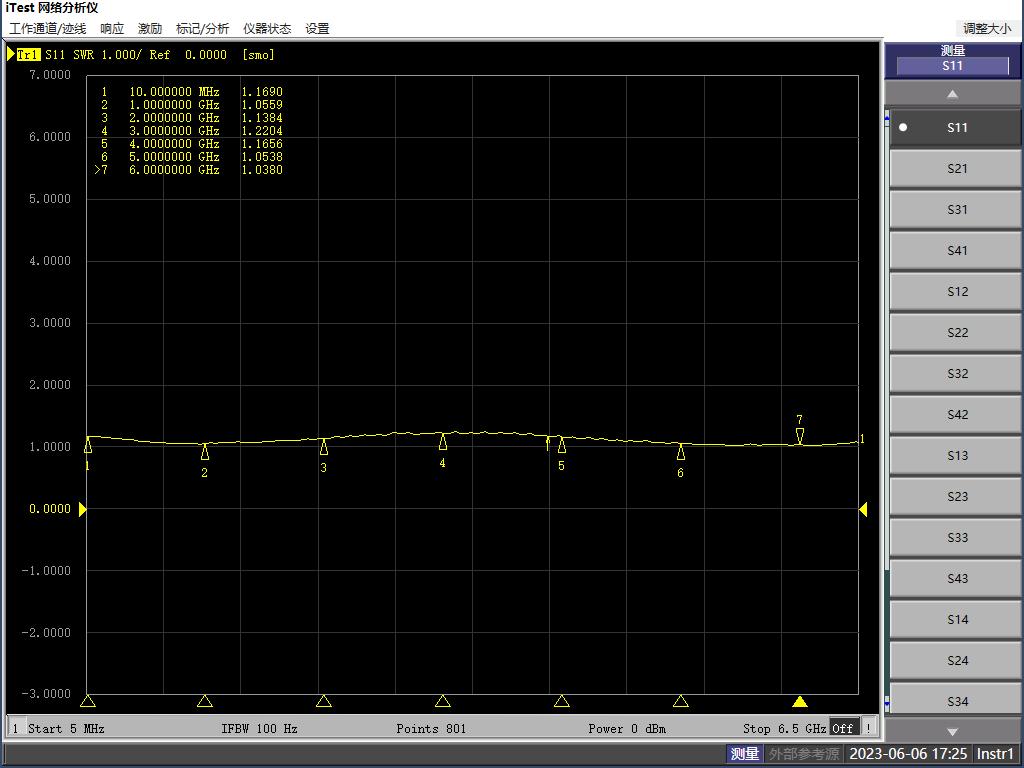Toggle the Off indicator in status bar
Image resolution: width=1024 pixels, height=768 pixels.
tap(843, 728)
